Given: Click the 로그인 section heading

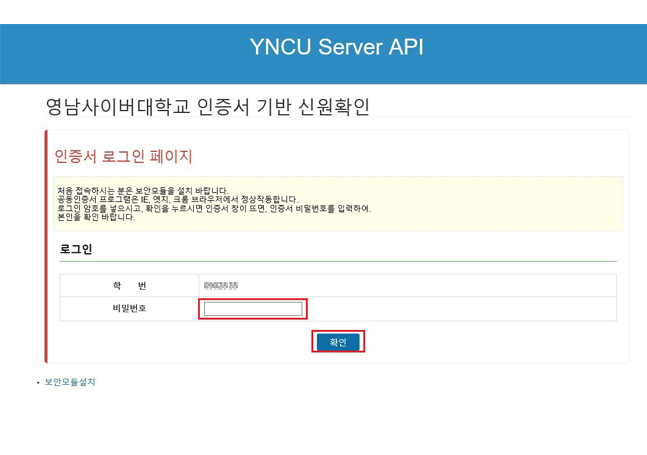Looking at the screenshot, I should point(76,249).
